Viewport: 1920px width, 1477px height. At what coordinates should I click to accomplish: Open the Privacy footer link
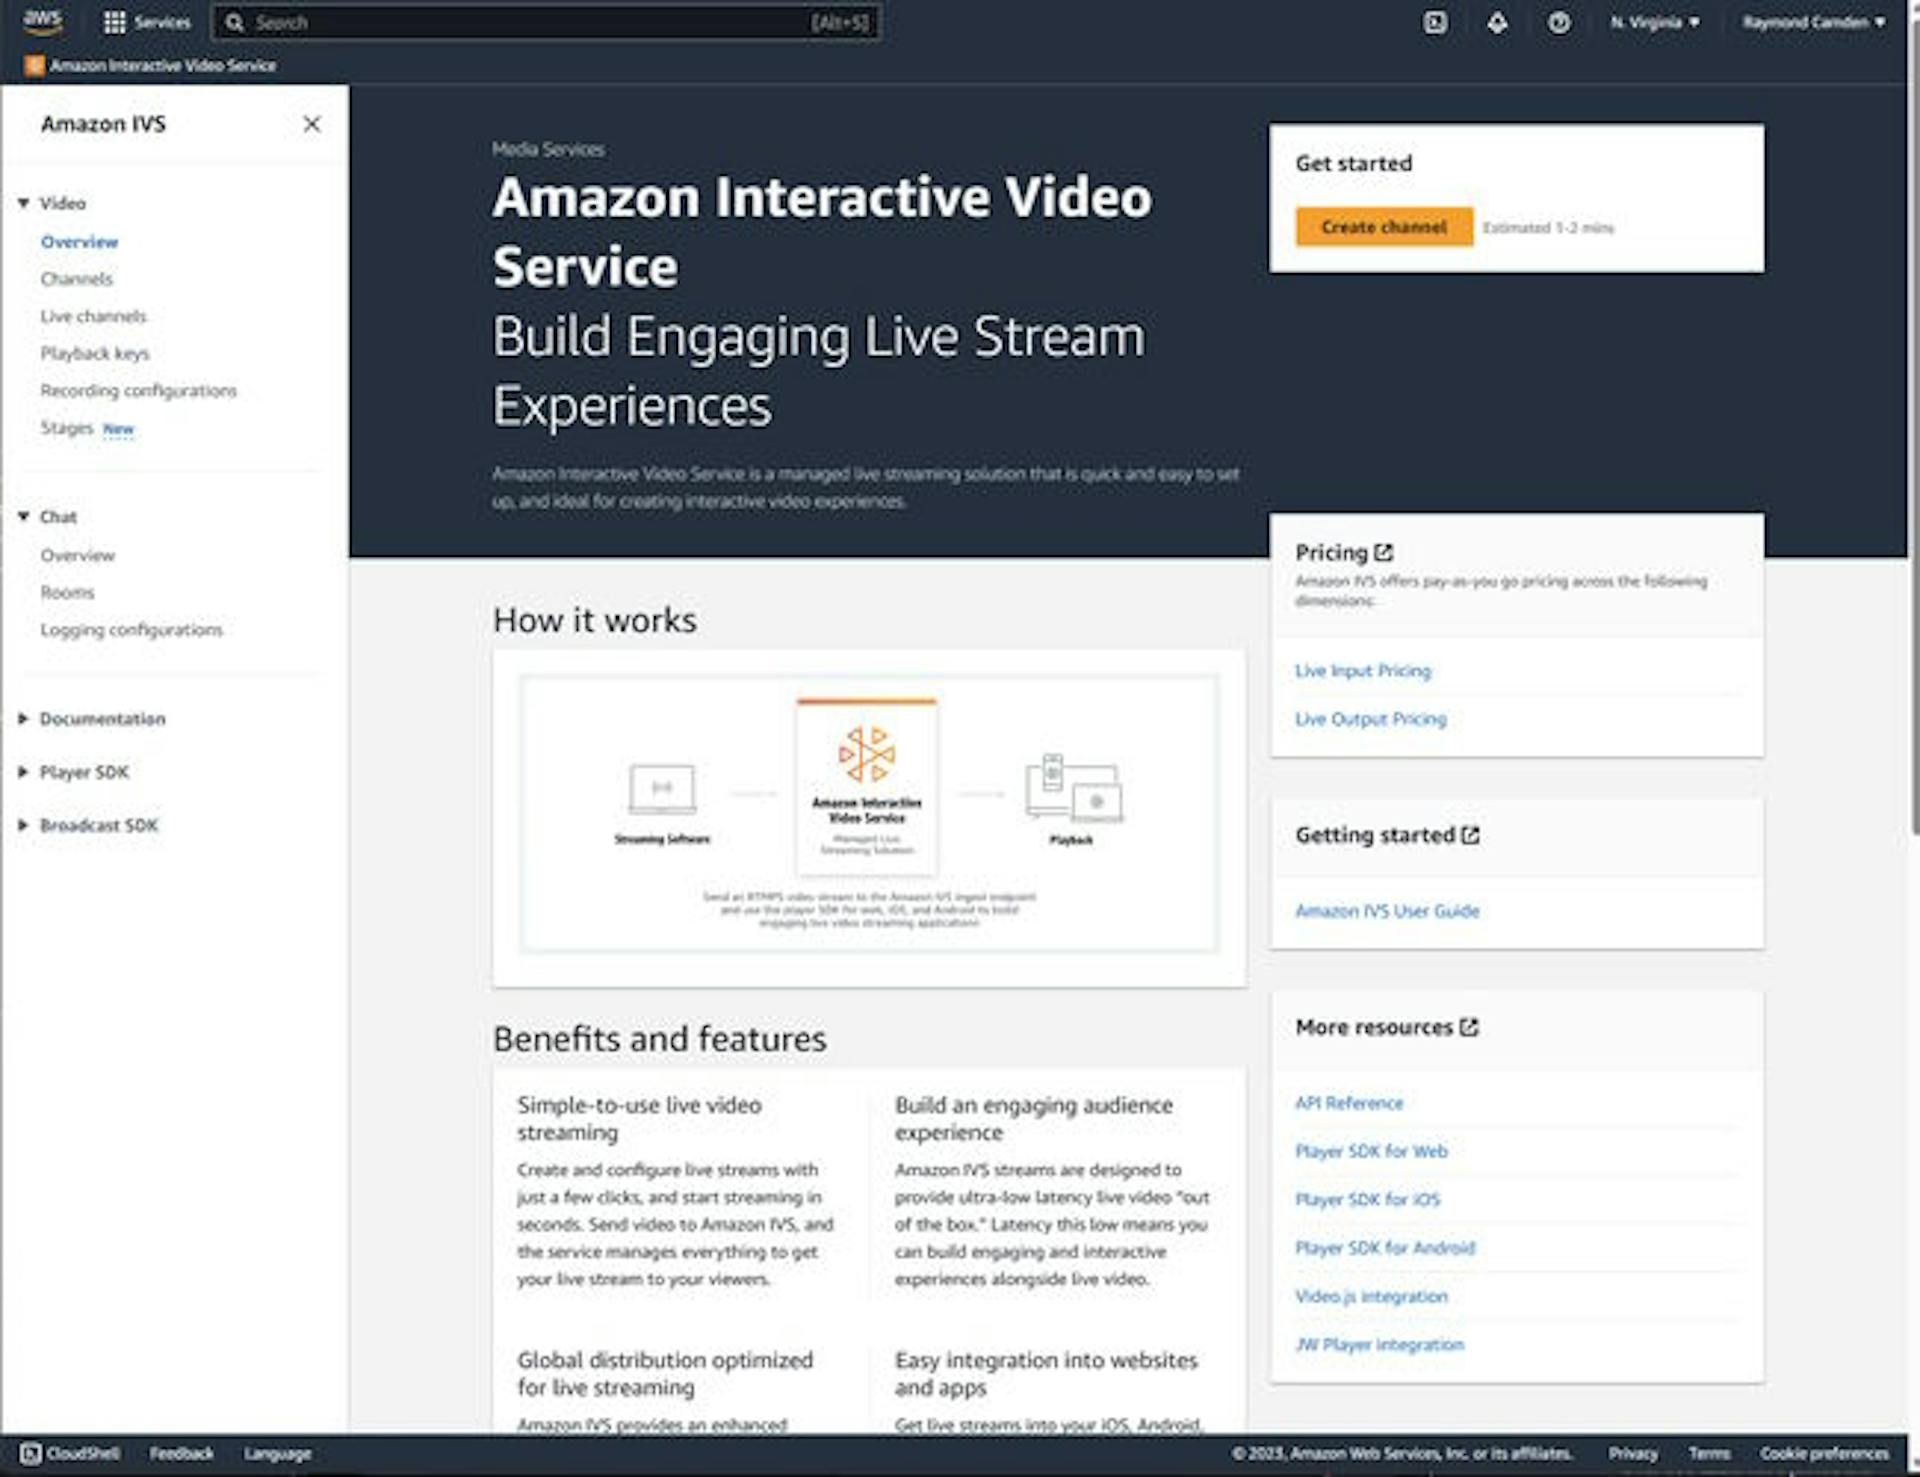point(1632,1453)
